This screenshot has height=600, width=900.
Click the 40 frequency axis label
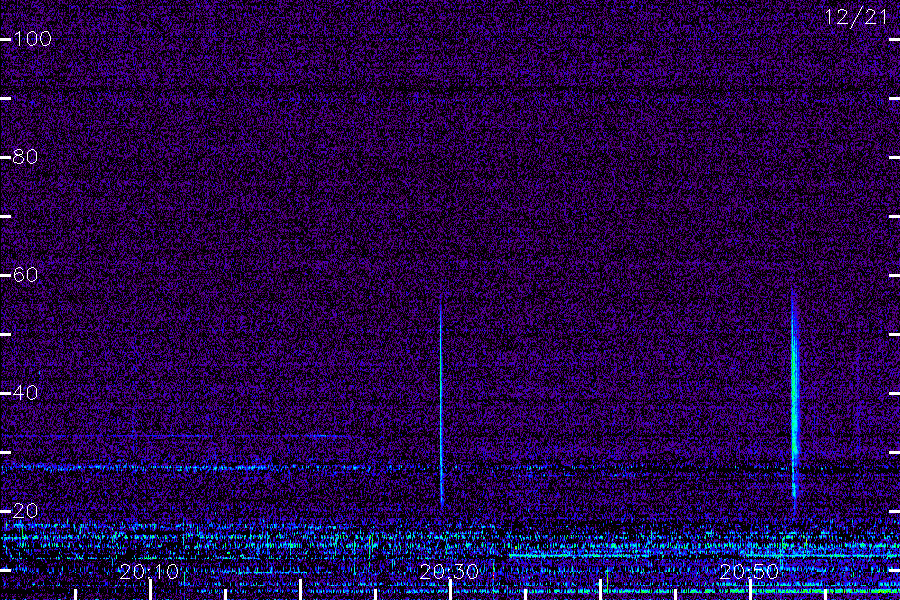pyautogui.click(x=25, y=393)
